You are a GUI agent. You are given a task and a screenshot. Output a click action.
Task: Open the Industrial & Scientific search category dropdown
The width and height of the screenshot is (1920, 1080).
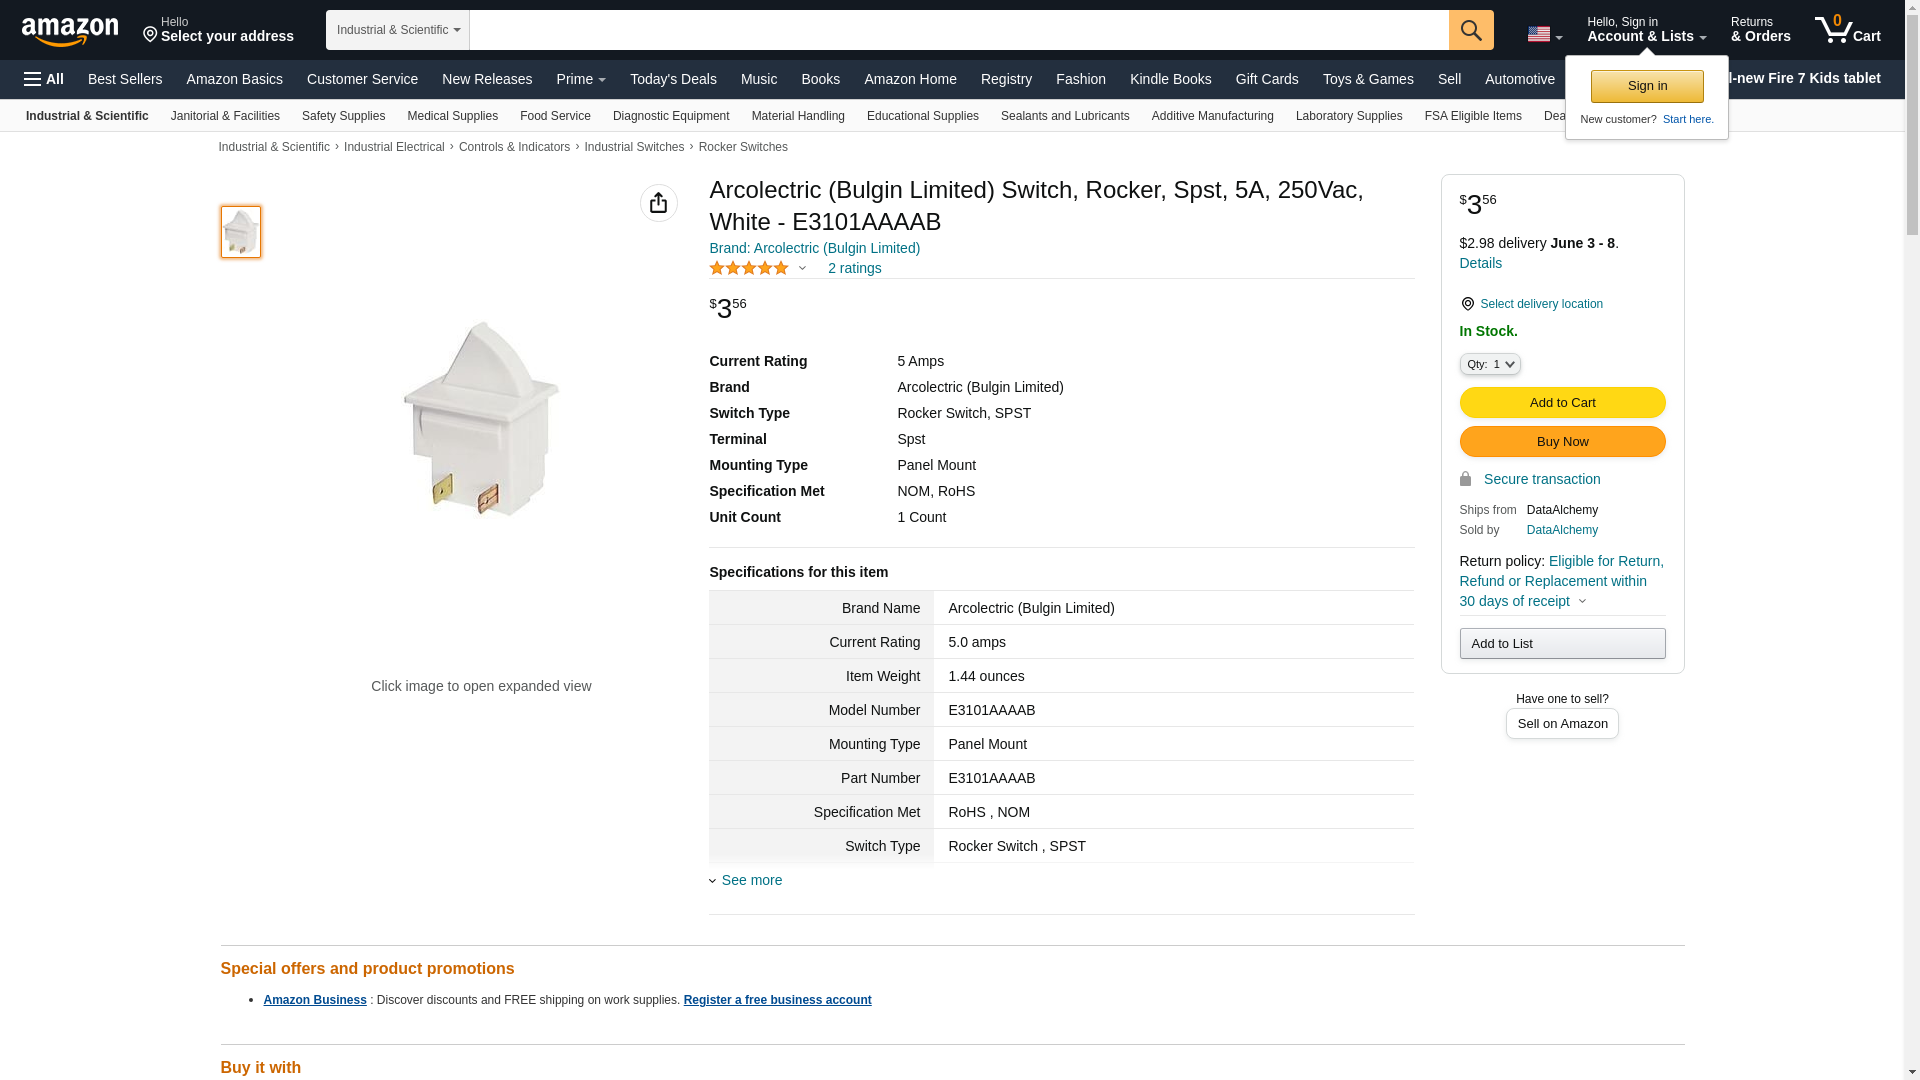(x=397, y=30)
